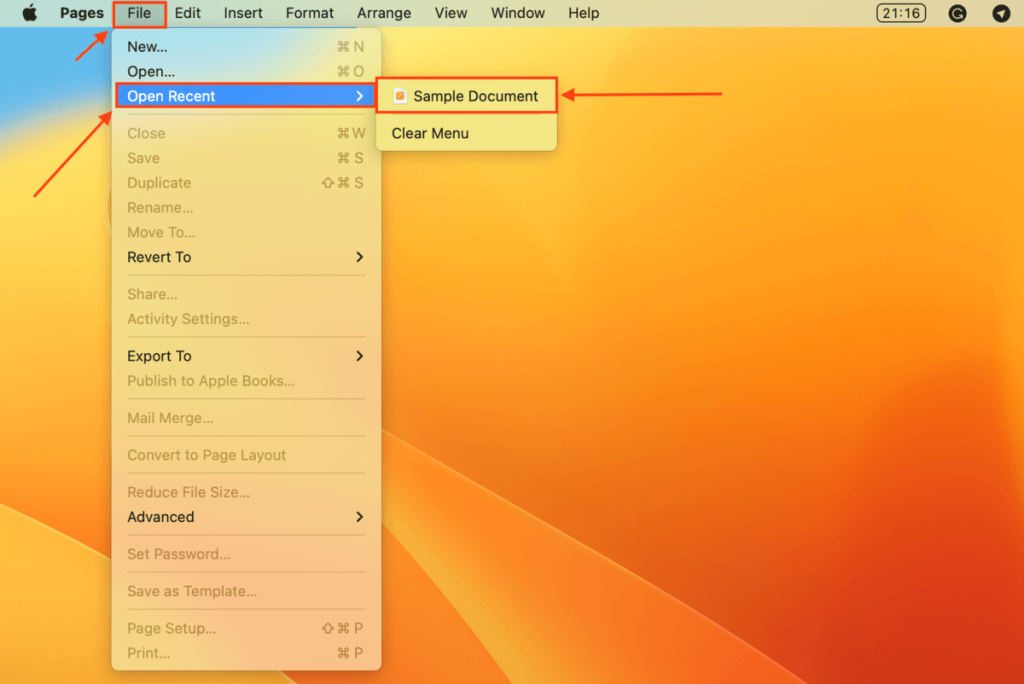Open the Edit menu
The height and width of the screenshot is (684, 1024).
click(x=187, y=13)
